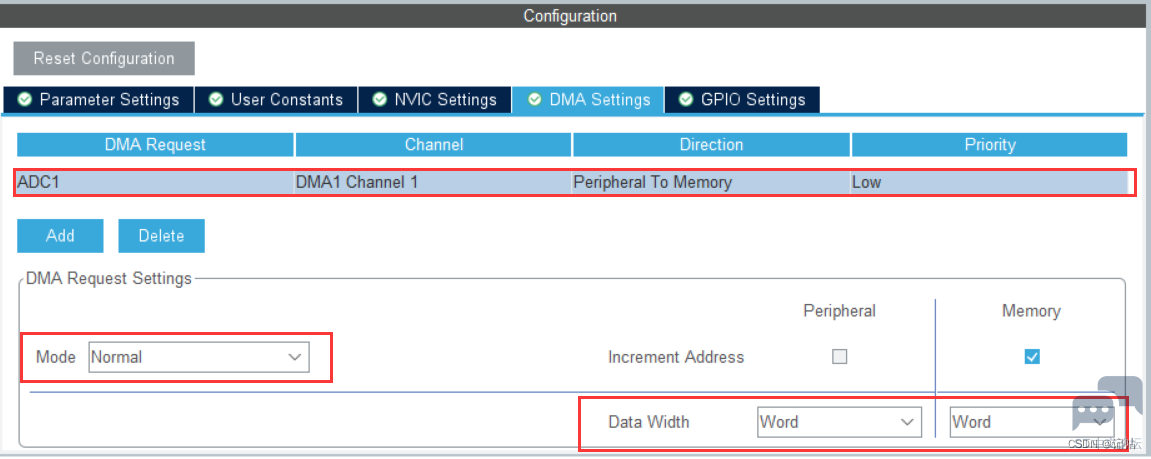The image size is (1151, 459).
Task: Open the User Constants tab
Action: (x=276, y=100)
